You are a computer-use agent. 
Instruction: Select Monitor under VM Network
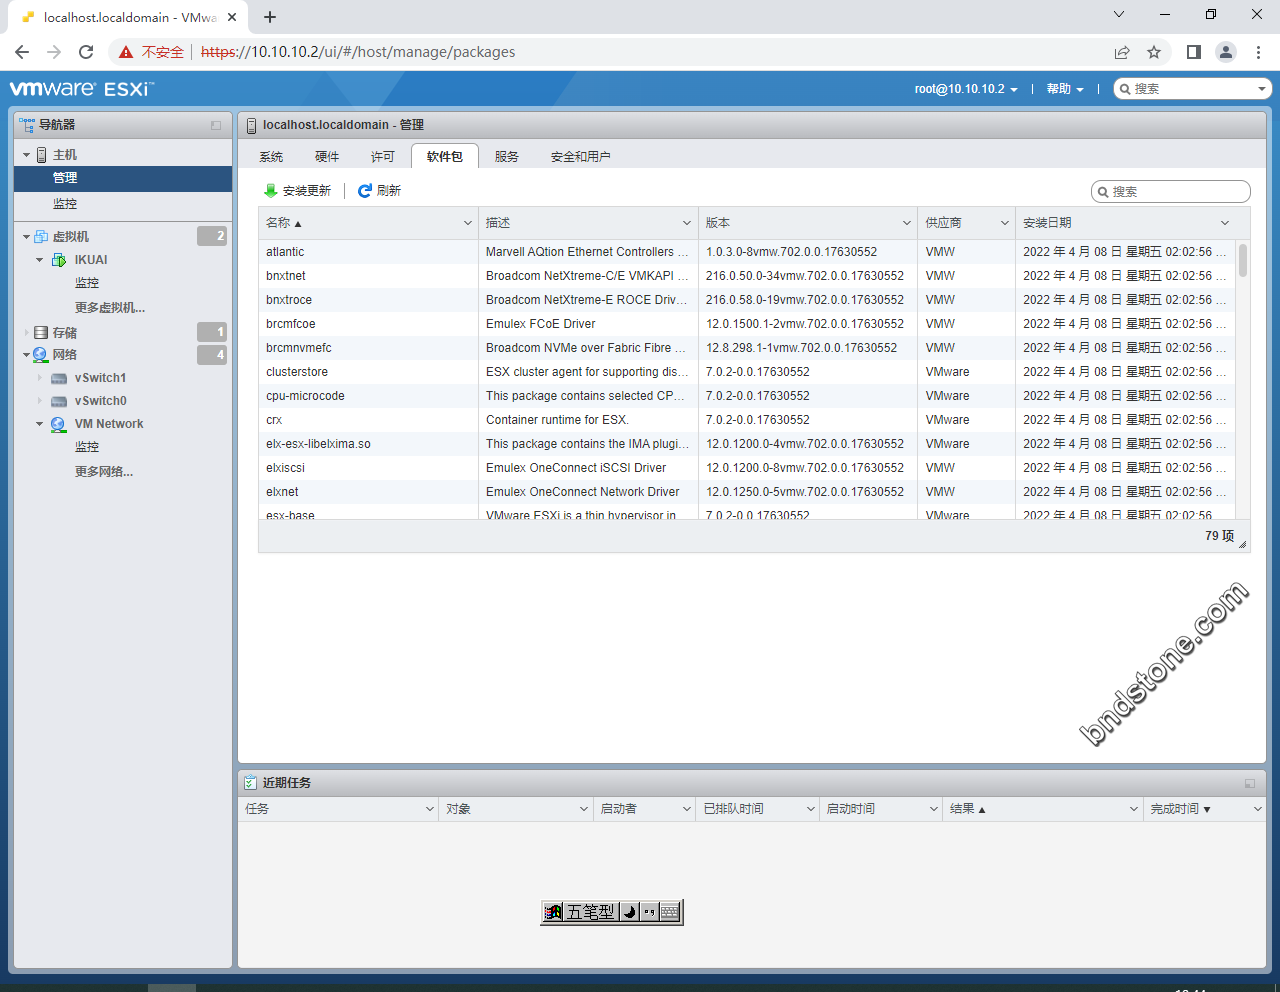click(87, 447)
